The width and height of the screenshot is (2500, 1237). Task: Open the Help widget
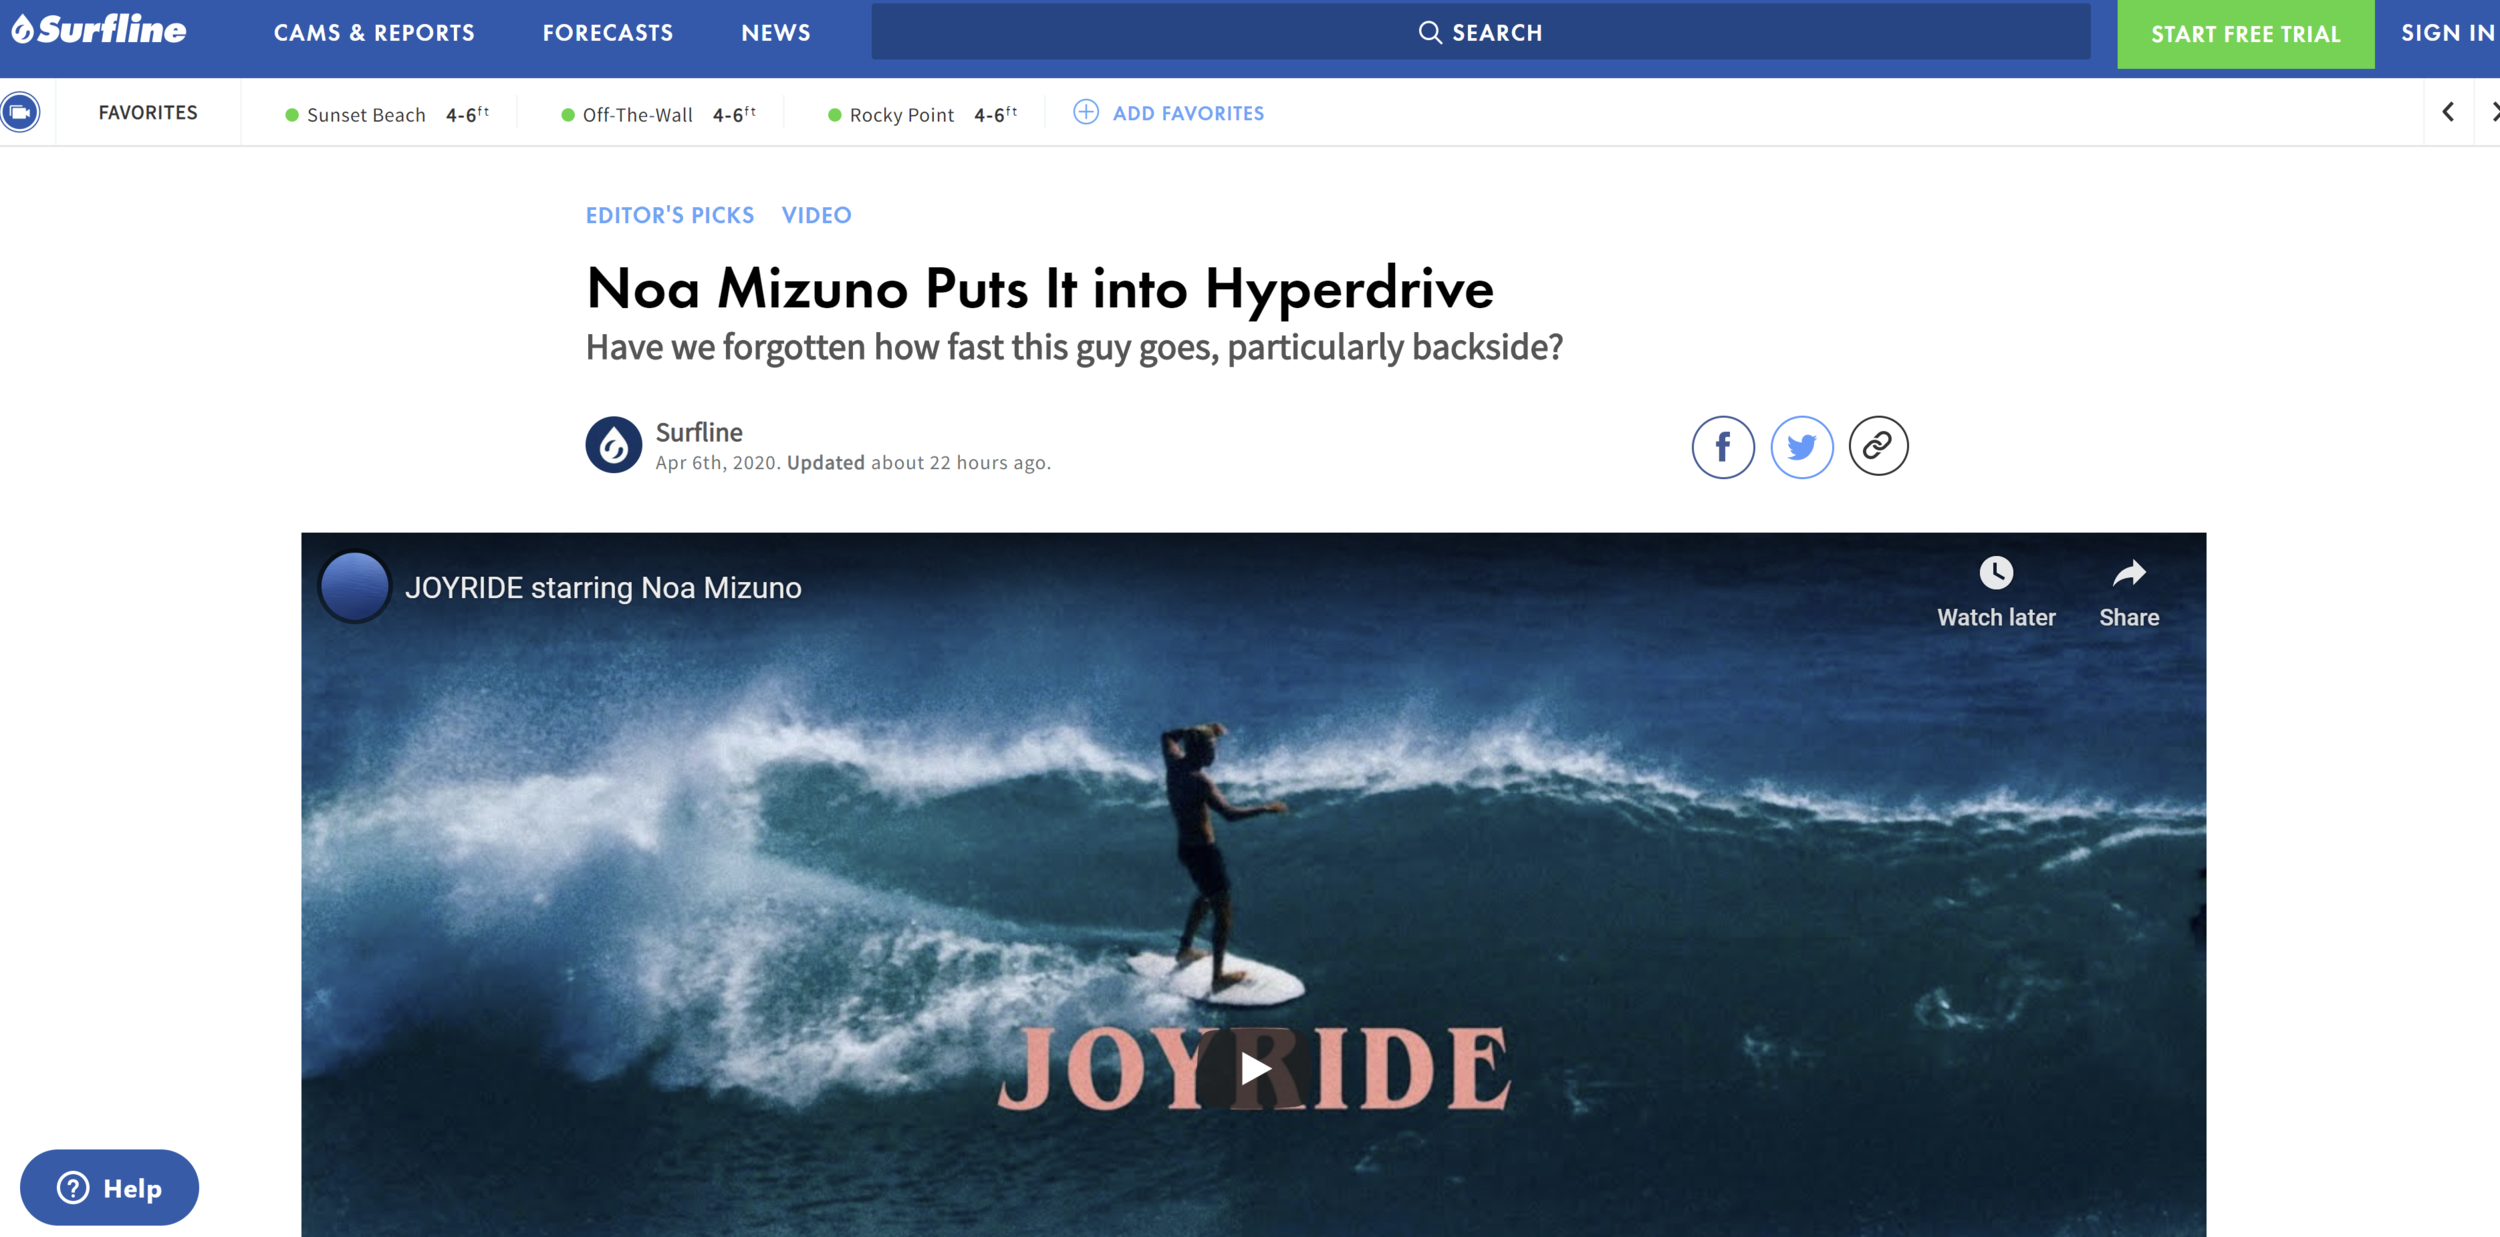click(x=109, y=1188)
